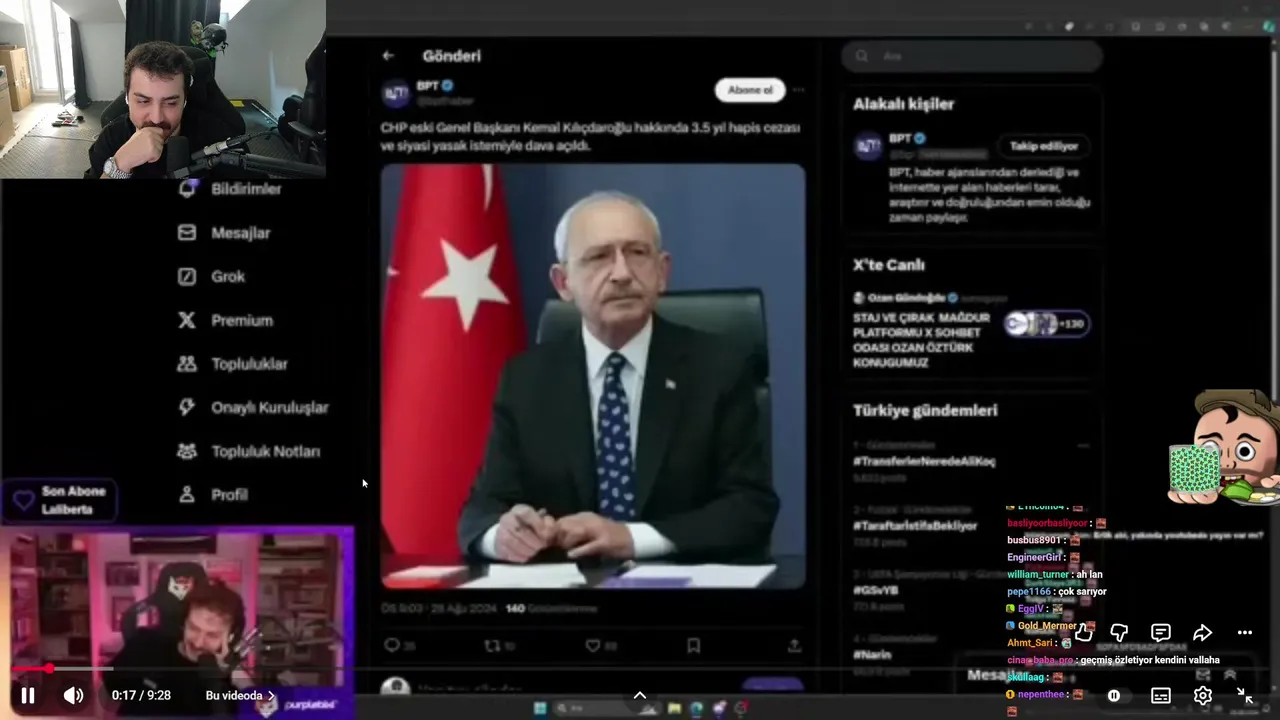Click the Profil person icon
This screenshot has height=720, width=1280.
pyautogui.click(x=187, y=494)
